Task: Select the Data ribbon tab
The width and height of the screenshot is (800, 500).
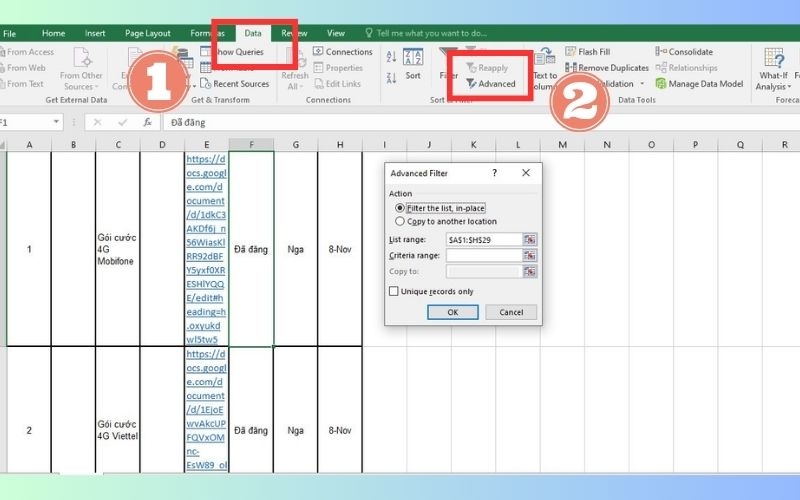Action: tap(253, 33)
